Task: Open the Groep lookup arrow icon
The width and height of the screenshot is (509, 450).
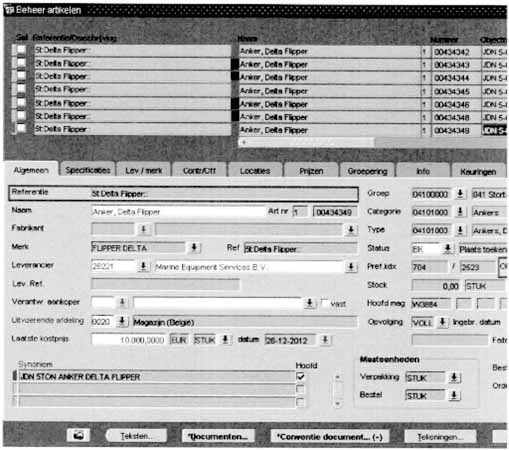Action: pos(460,194)
